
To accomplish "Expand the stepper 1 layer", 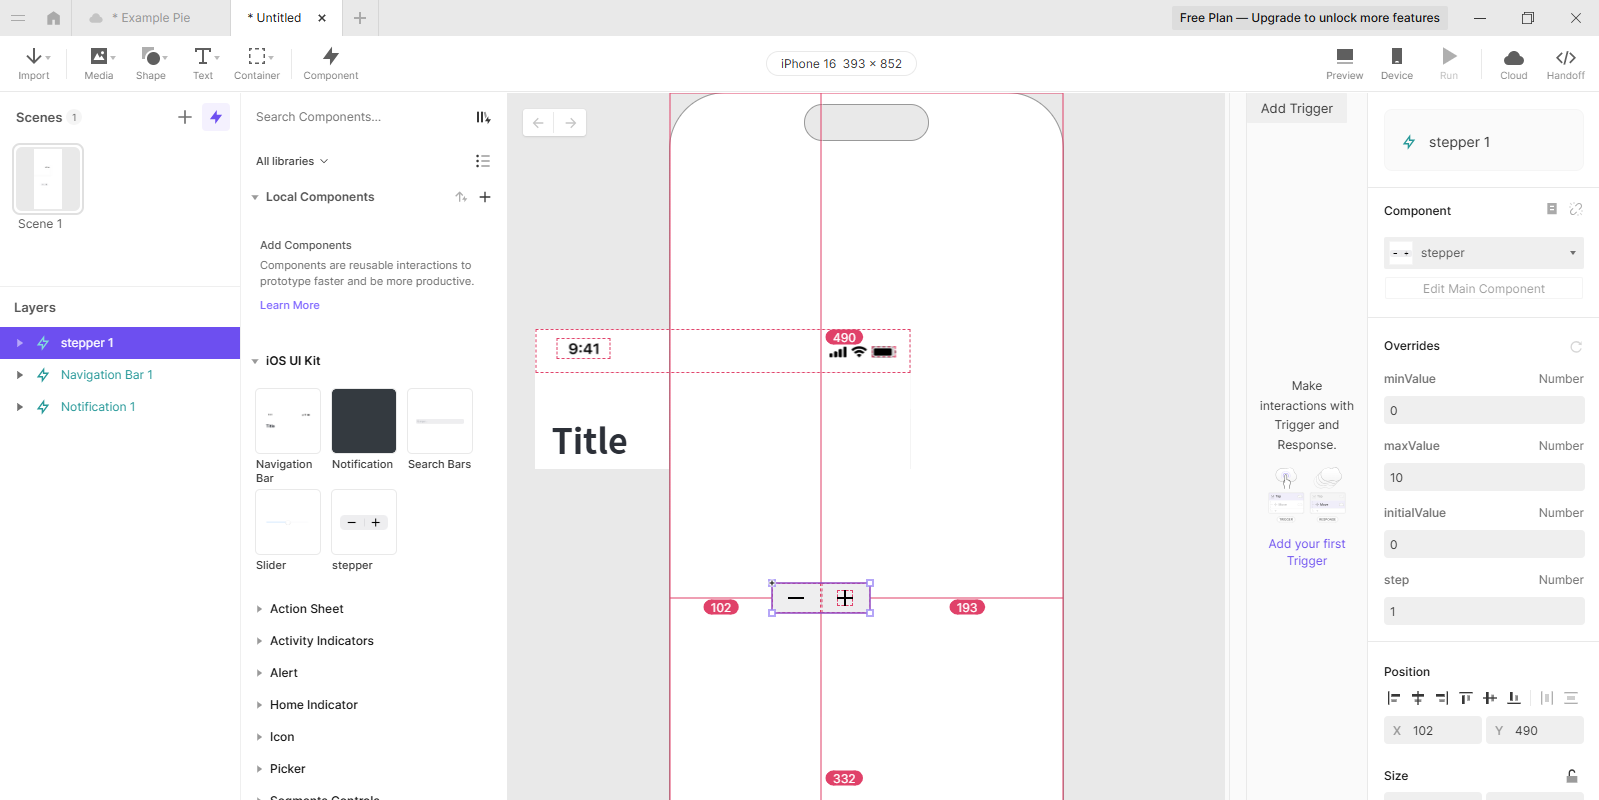I will [19, 343].
